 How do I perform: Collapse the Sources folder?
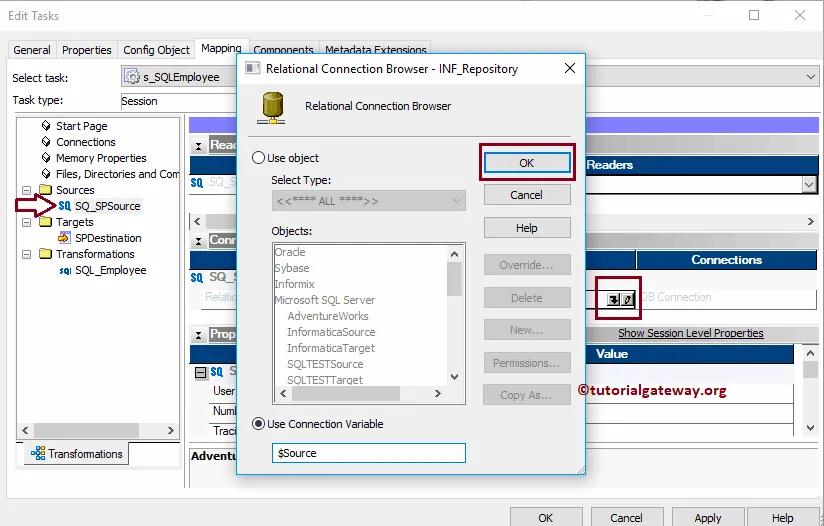pos(27,190)
